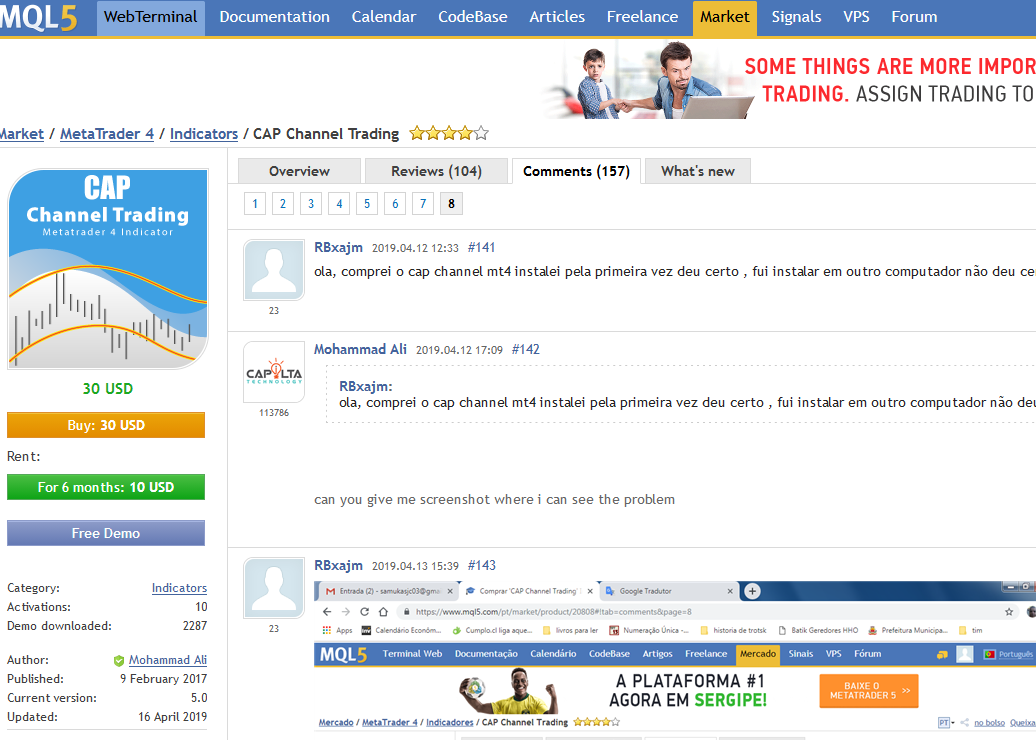Open author Mohammad Ali's profile link
This screenshot has width=1036, height=740.
pyautogui.click(x=168, y=660)
